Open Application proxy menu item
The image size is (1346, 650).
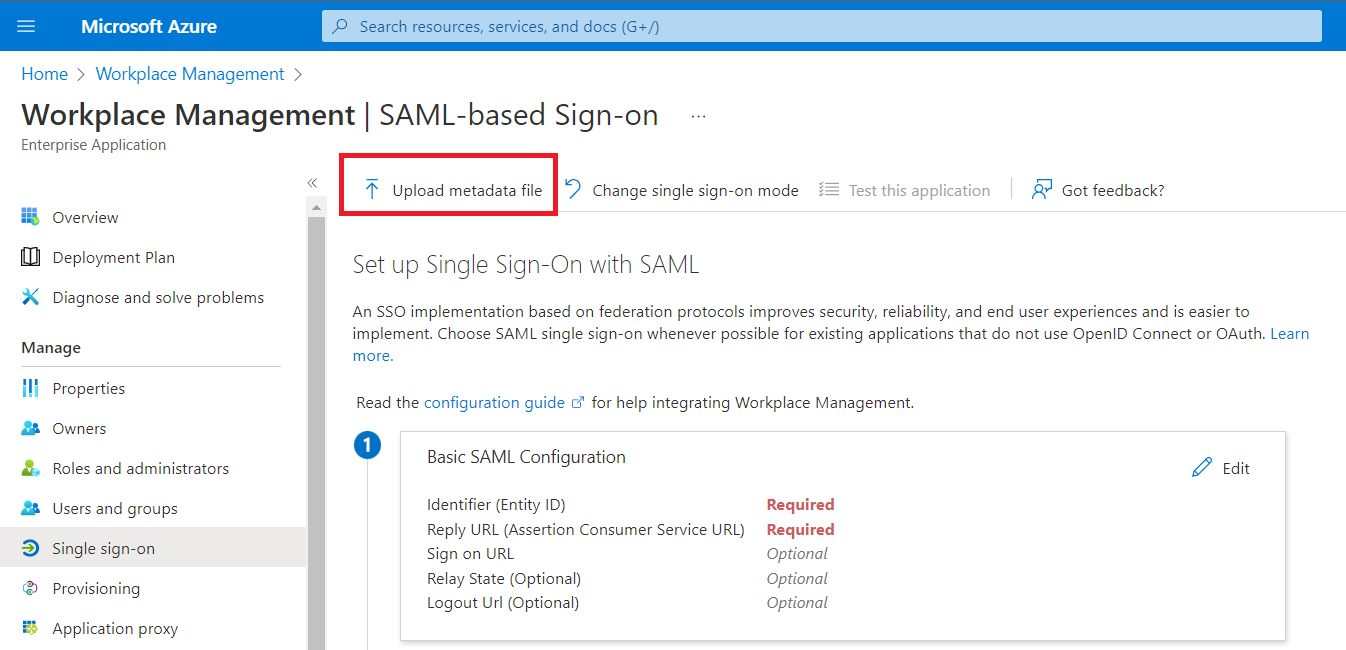(x=115, y=628)
